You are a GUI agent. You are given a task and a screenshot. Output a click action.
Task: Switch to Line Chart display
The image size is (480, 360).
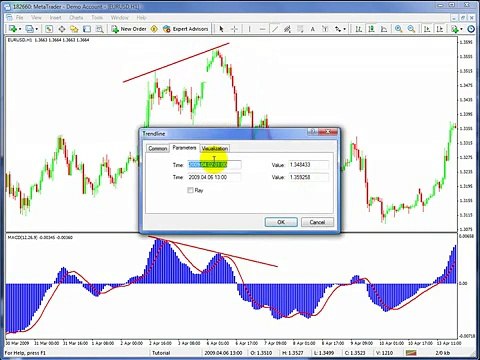pos(384,29)
